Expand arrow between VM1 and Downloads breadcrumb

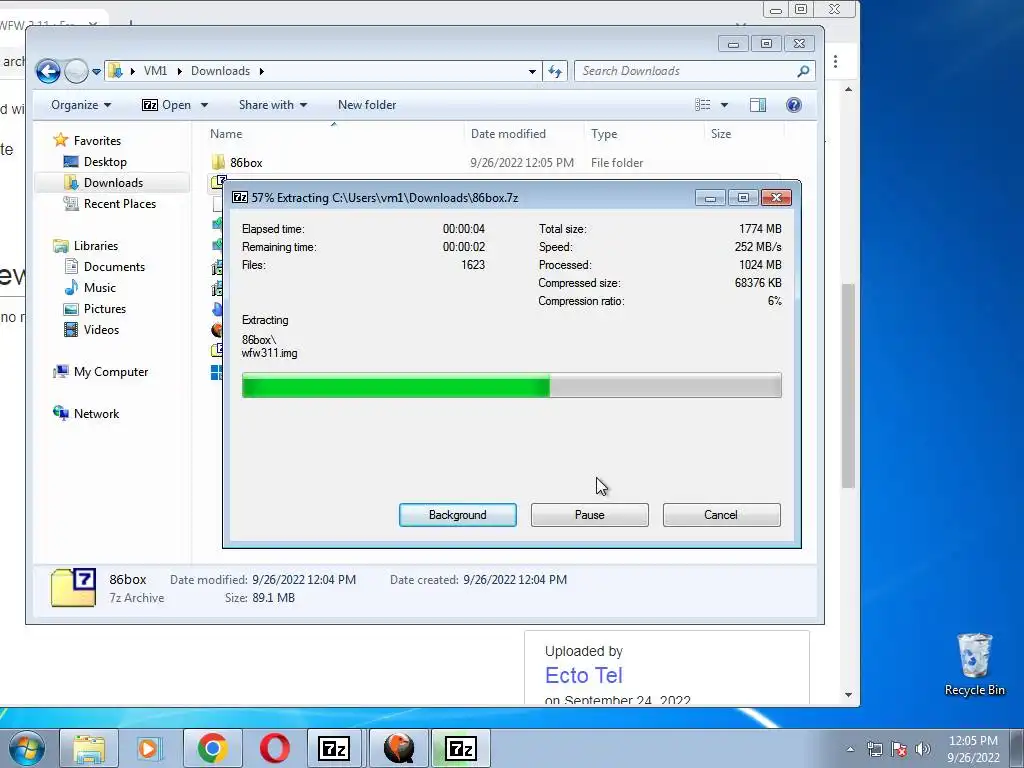point(180,71)
